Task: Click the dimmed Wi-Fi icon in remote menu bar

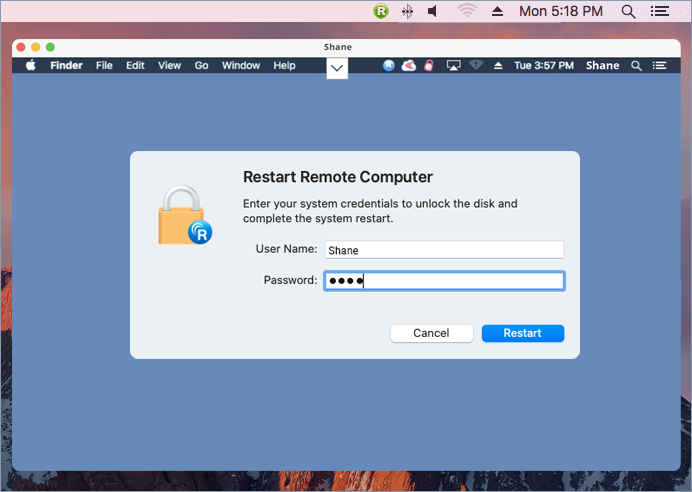Action: 476,65
